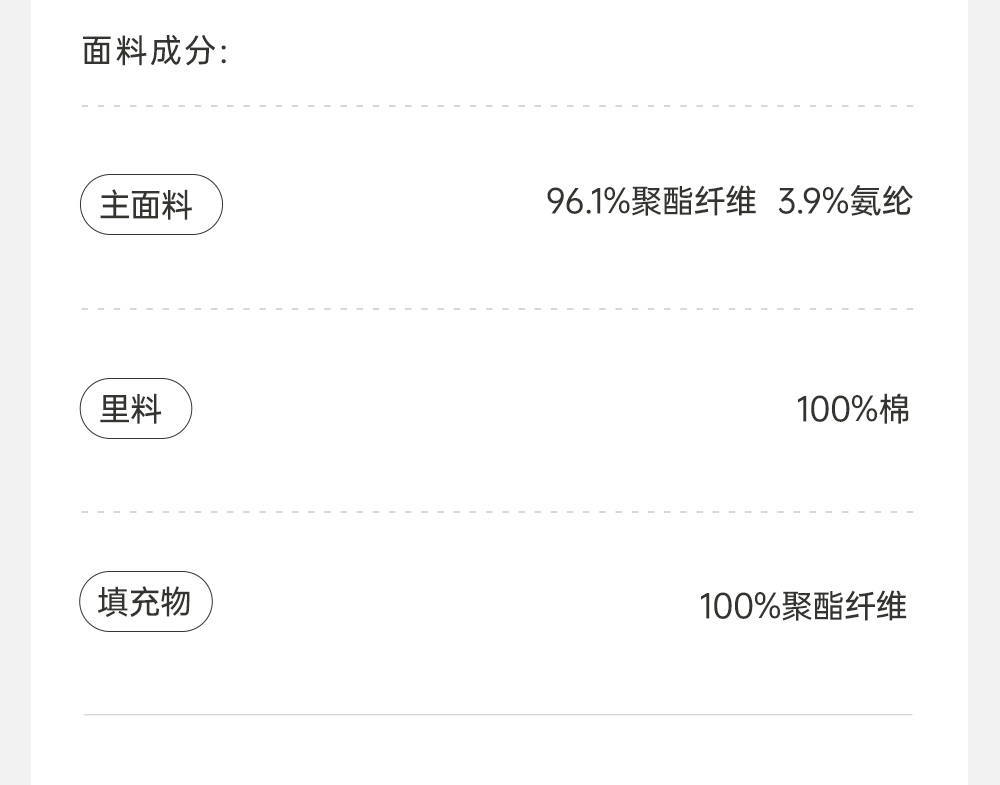This screenshot has height=785, width=1000.
Task: Click the 聚酯纤维 word in 填充物 row
Action: click(845, 606)
